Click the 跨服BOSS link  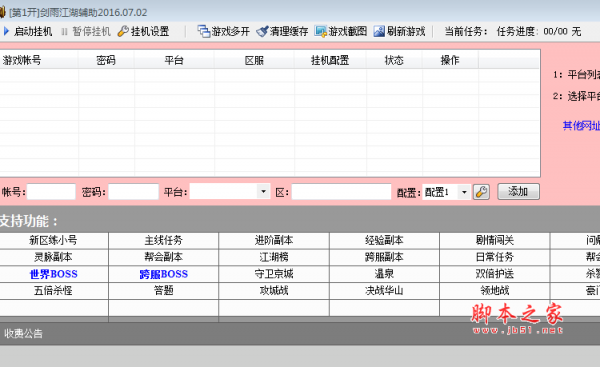click(164, 274)
